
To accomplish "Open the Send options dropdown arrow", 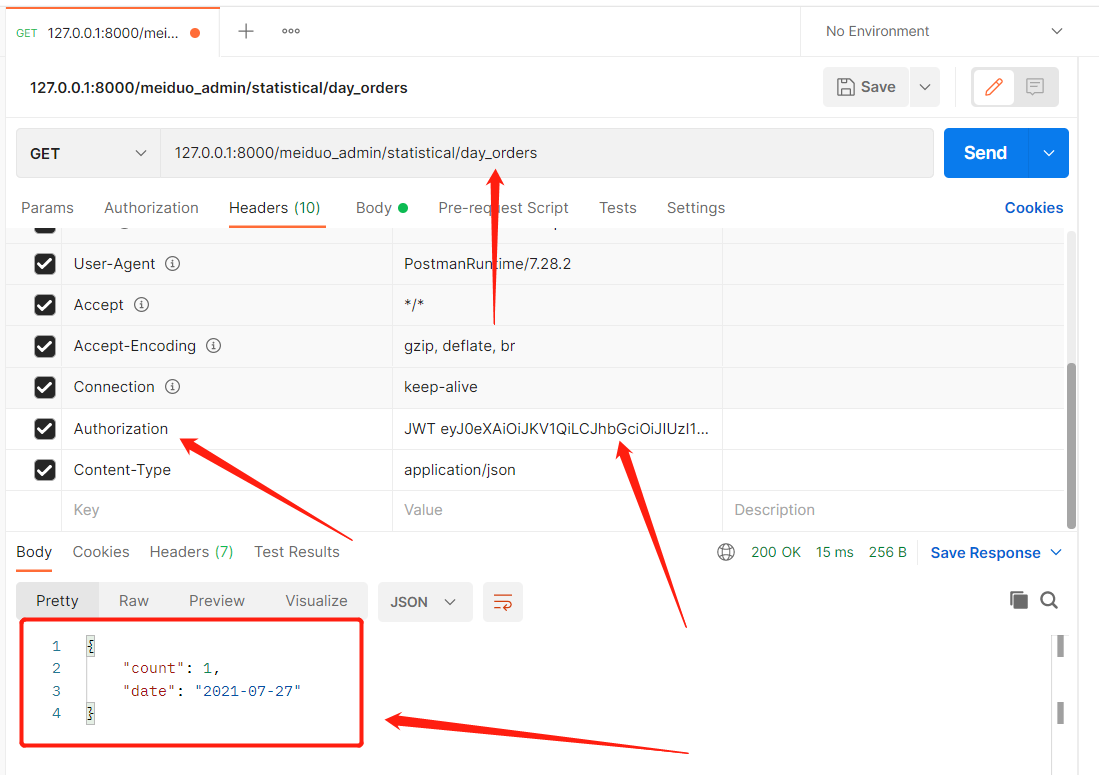I will click(x=1049, y=153).
